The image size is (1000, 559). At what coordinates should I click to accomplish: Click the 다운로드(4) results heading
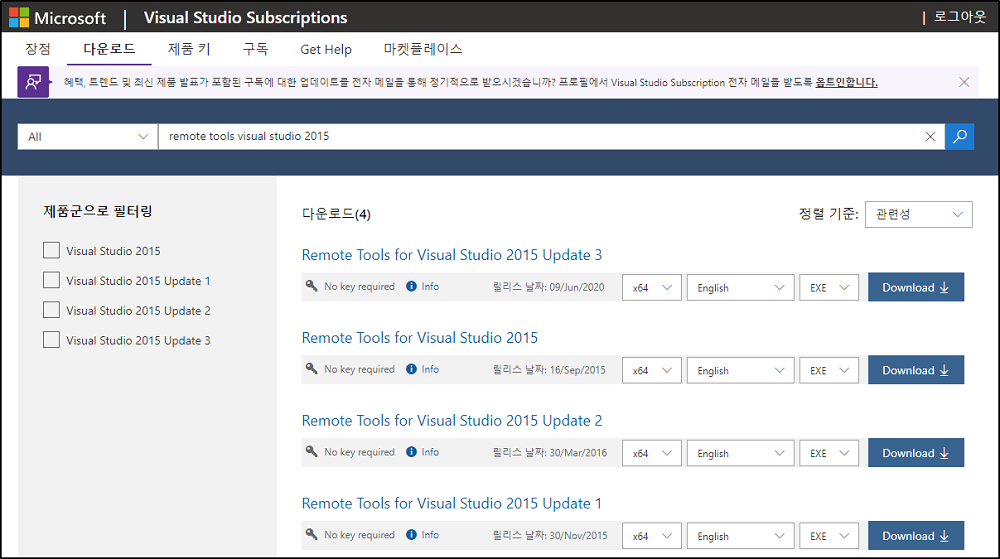tap(336, 214)
